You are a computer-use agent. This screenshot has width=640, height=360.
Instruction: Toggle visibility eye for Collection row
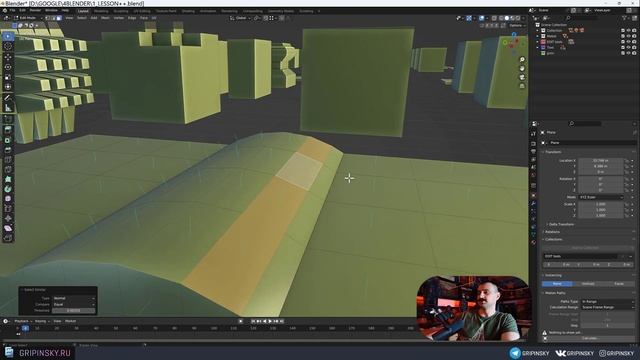629,30
